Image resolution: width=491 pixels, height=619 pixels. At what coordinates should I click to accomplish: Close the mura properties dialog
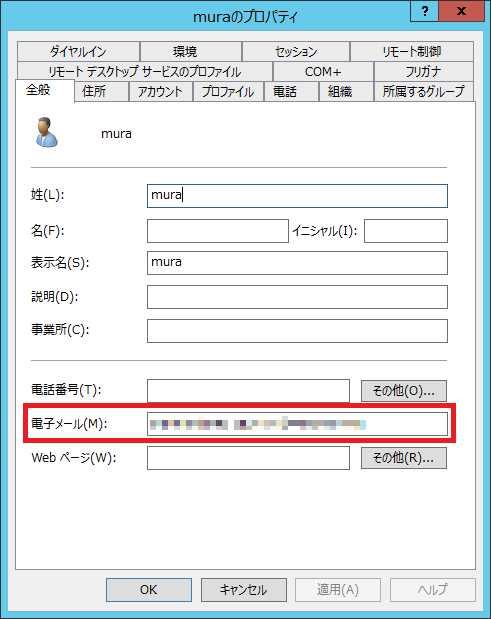(461, 11)
